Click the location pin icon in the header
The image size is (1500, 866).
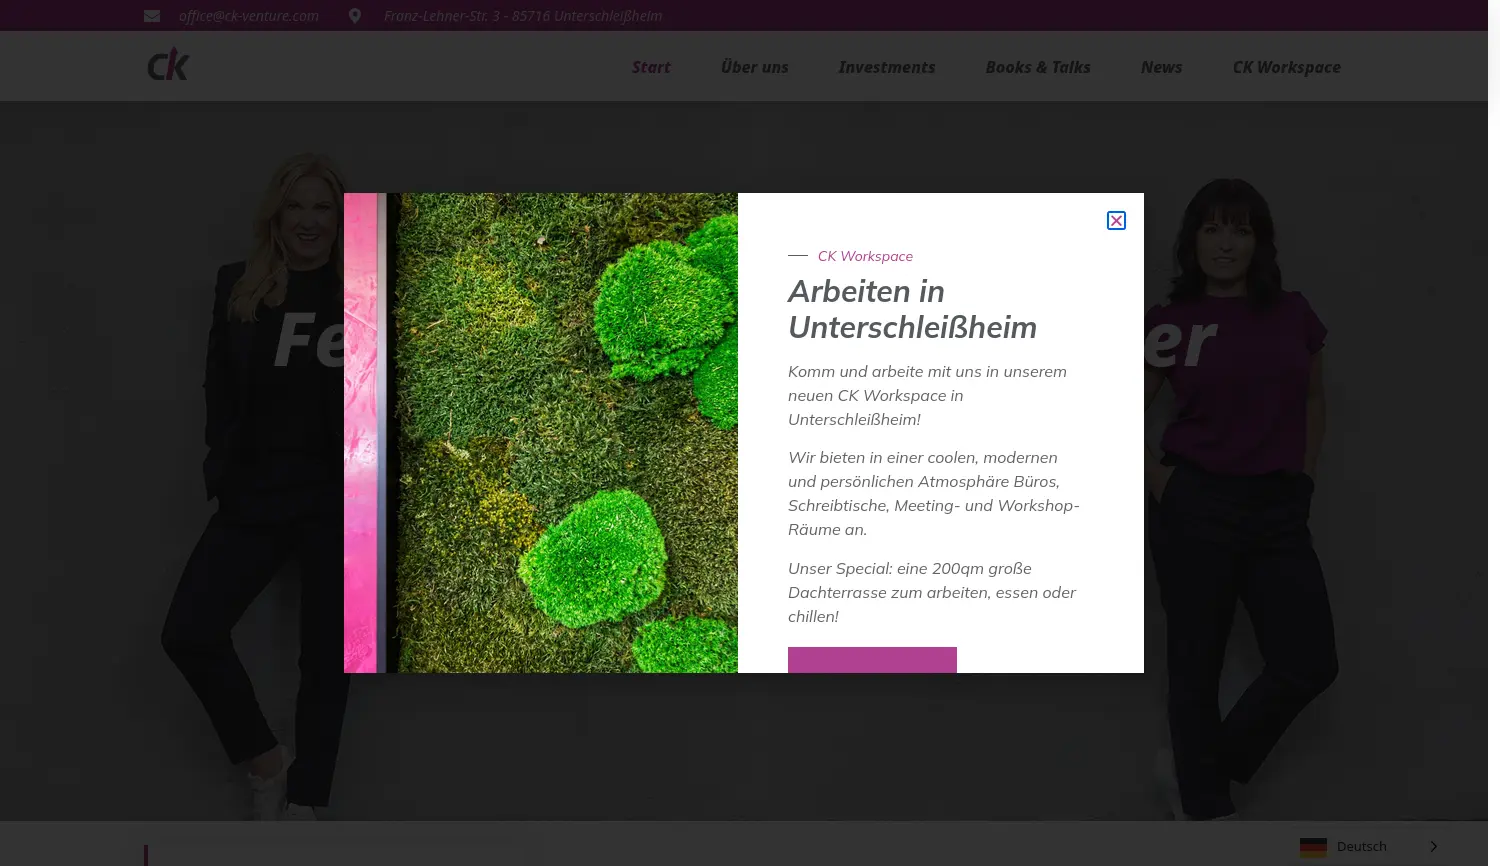pos(355,15)
